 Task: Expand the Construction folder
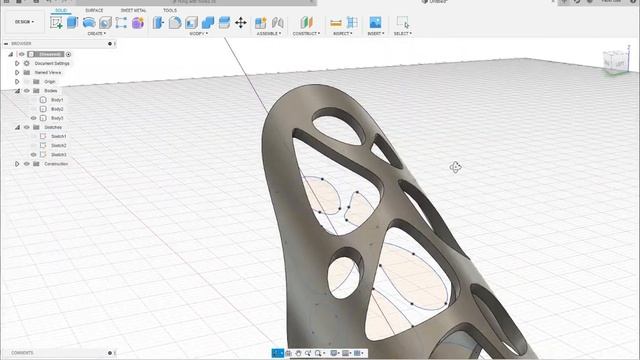[17, 164]
